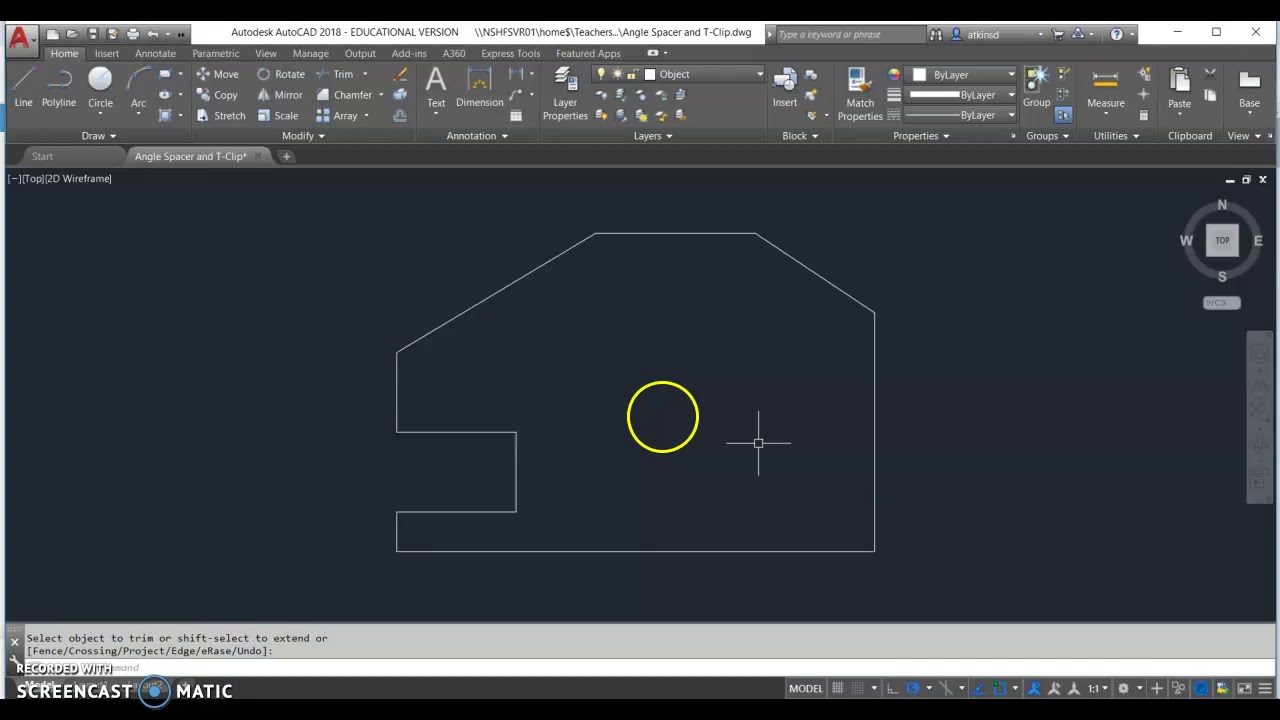Click the Insert block icon

point(785,88)
